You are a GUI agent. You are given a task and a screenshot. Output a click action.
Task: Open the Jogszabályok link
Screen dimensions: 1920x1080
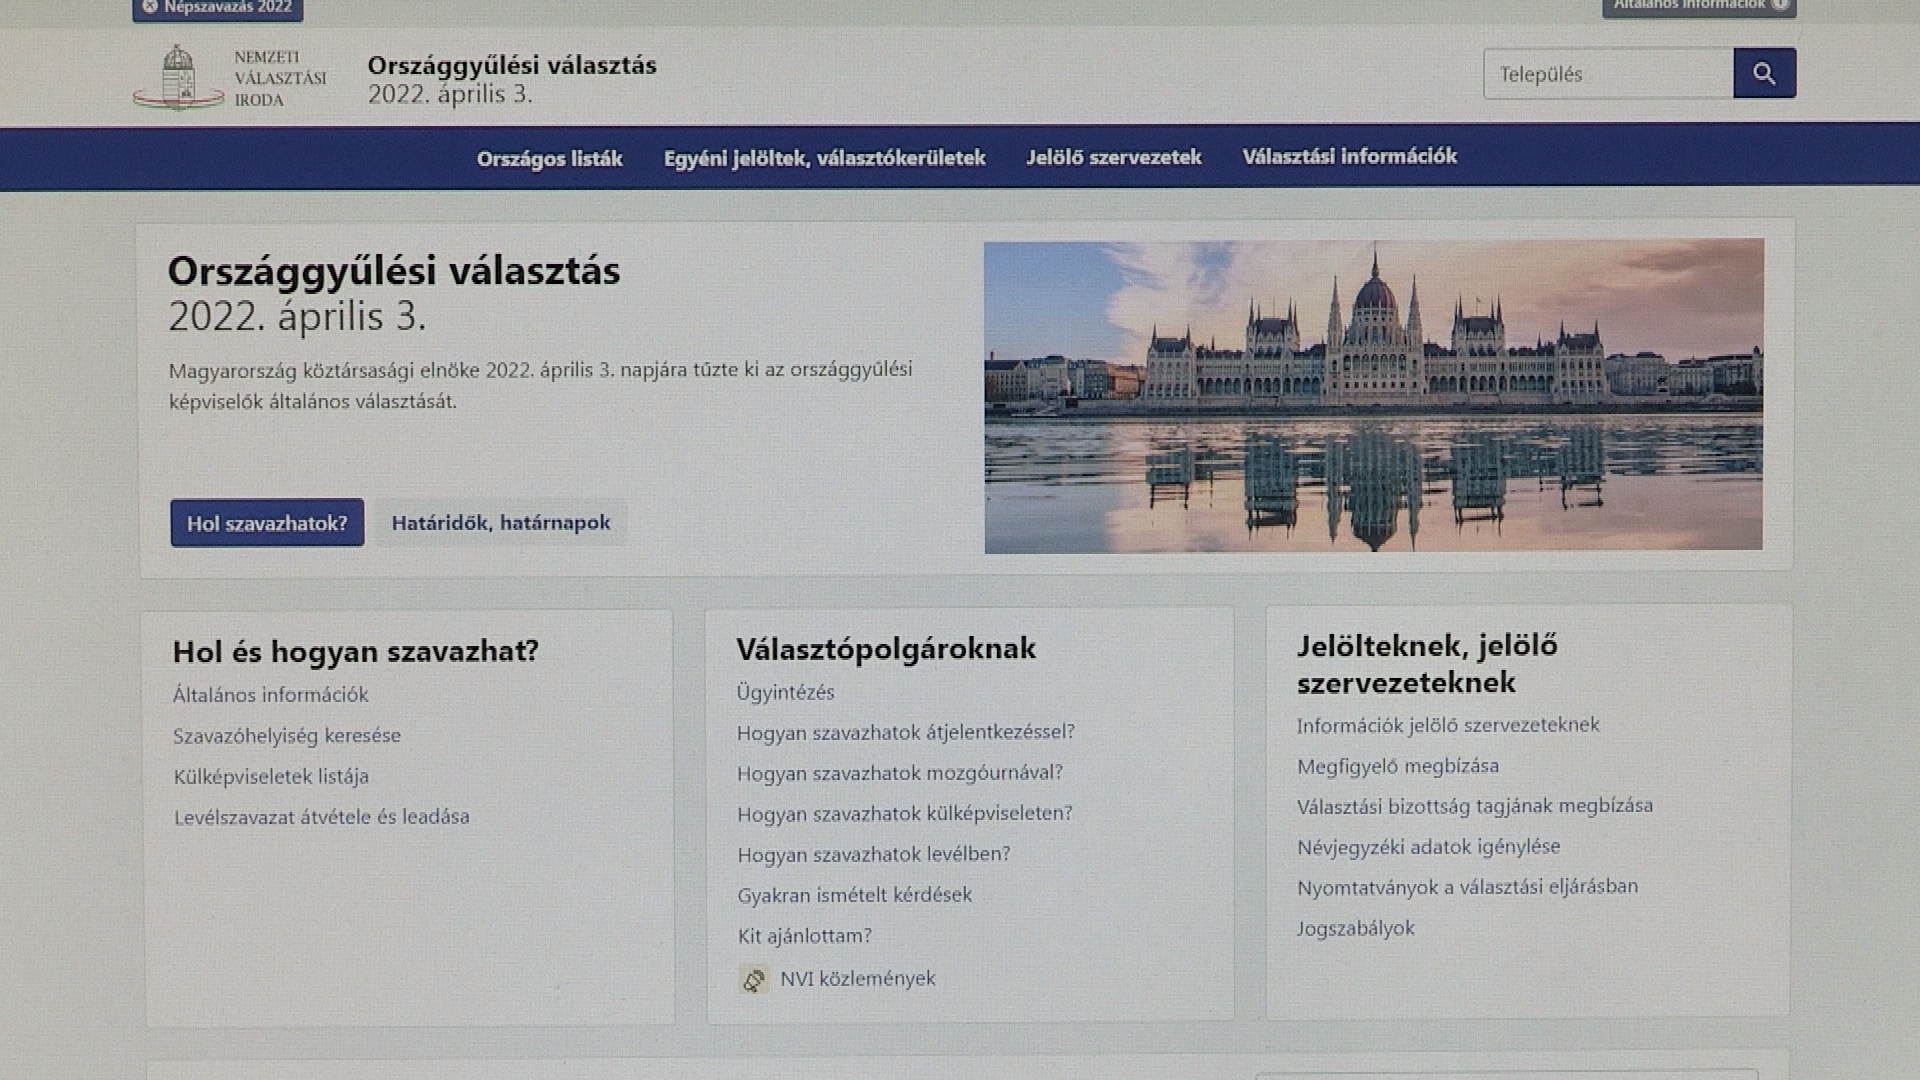click(1355, 928)
